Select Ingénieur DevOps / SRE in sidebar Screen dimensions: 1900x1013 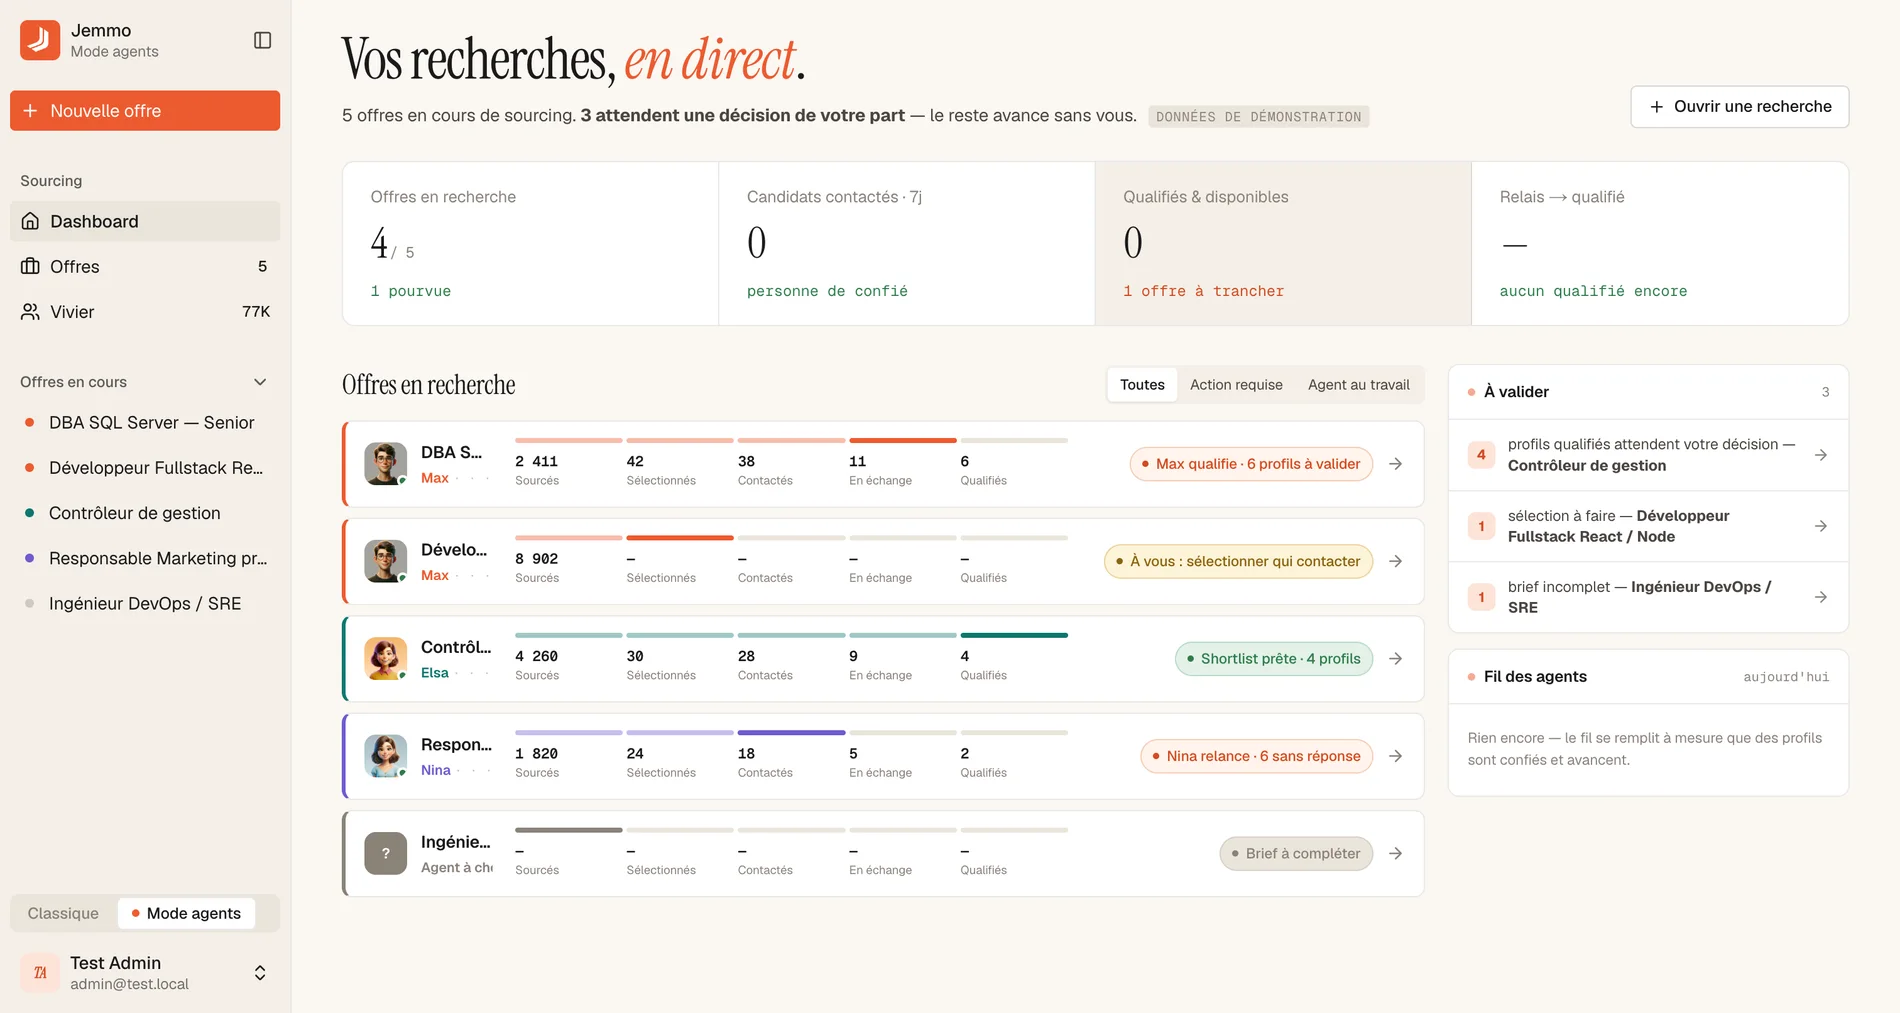145,604
